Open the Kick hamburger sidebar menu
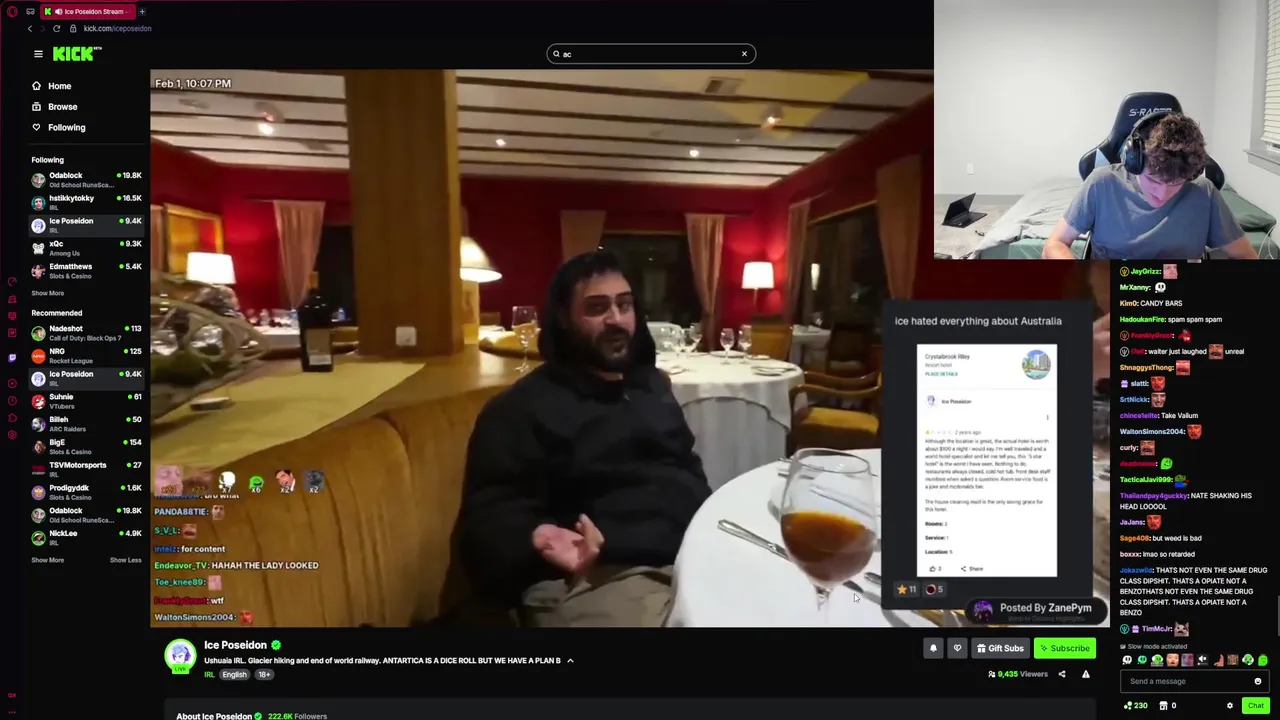 (x=38, y=54)
